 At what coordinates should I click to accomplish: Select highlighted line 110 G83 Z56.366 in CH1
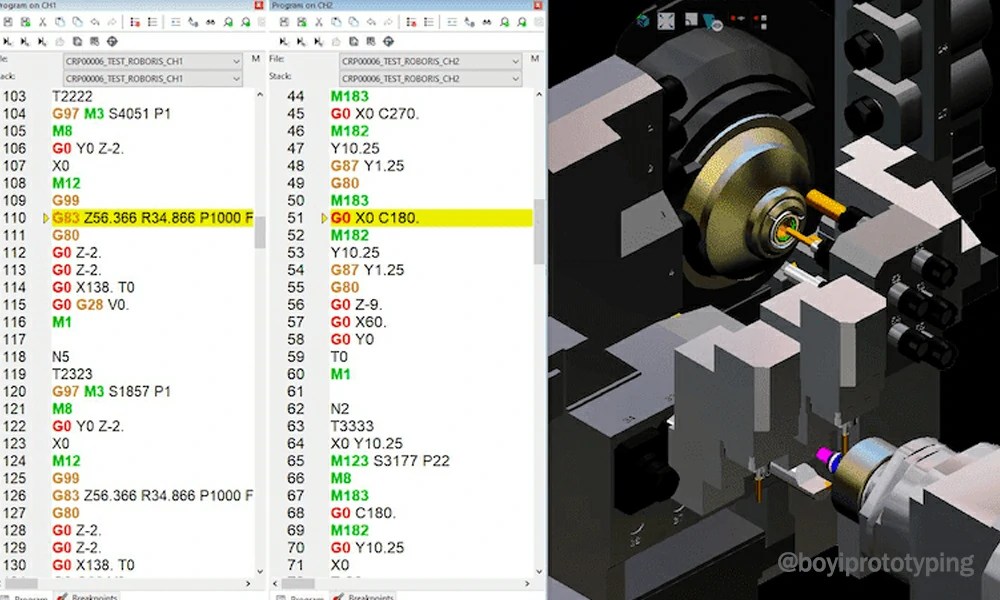(x=152, y=218)
